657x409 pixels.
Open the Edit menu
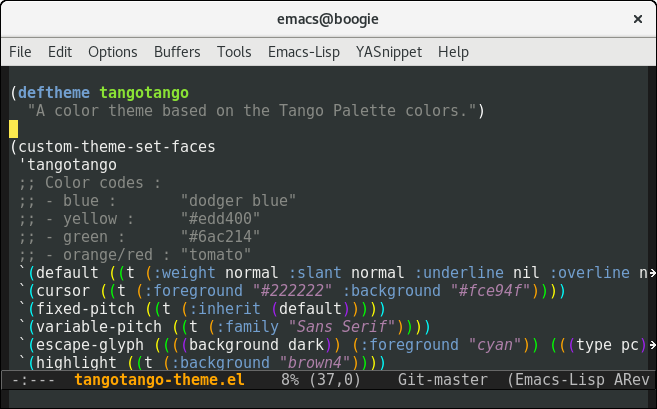point(60,52)
